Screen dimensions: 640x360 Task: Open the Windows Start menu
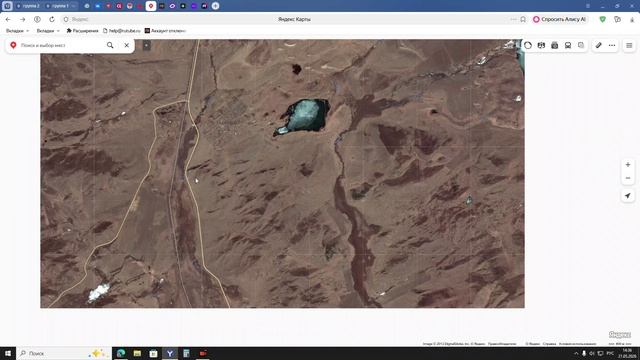point(8,353)
